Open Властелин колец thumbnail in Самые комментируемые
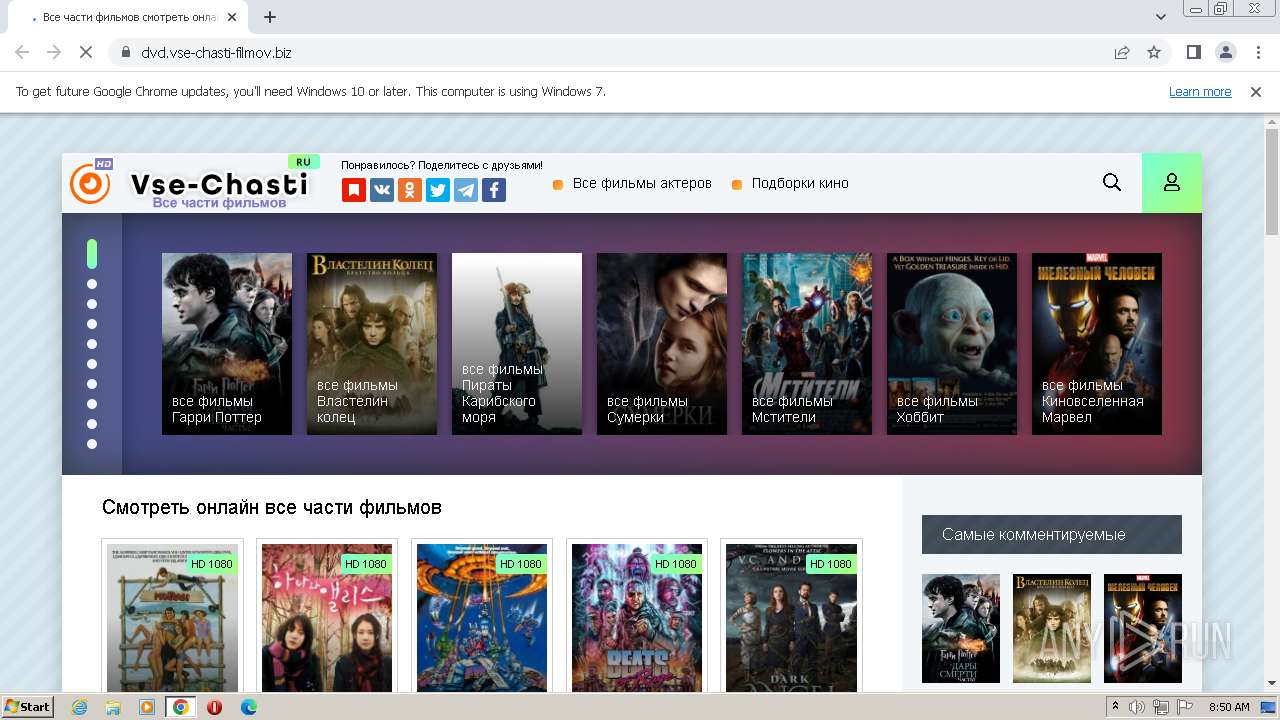 1052,628
